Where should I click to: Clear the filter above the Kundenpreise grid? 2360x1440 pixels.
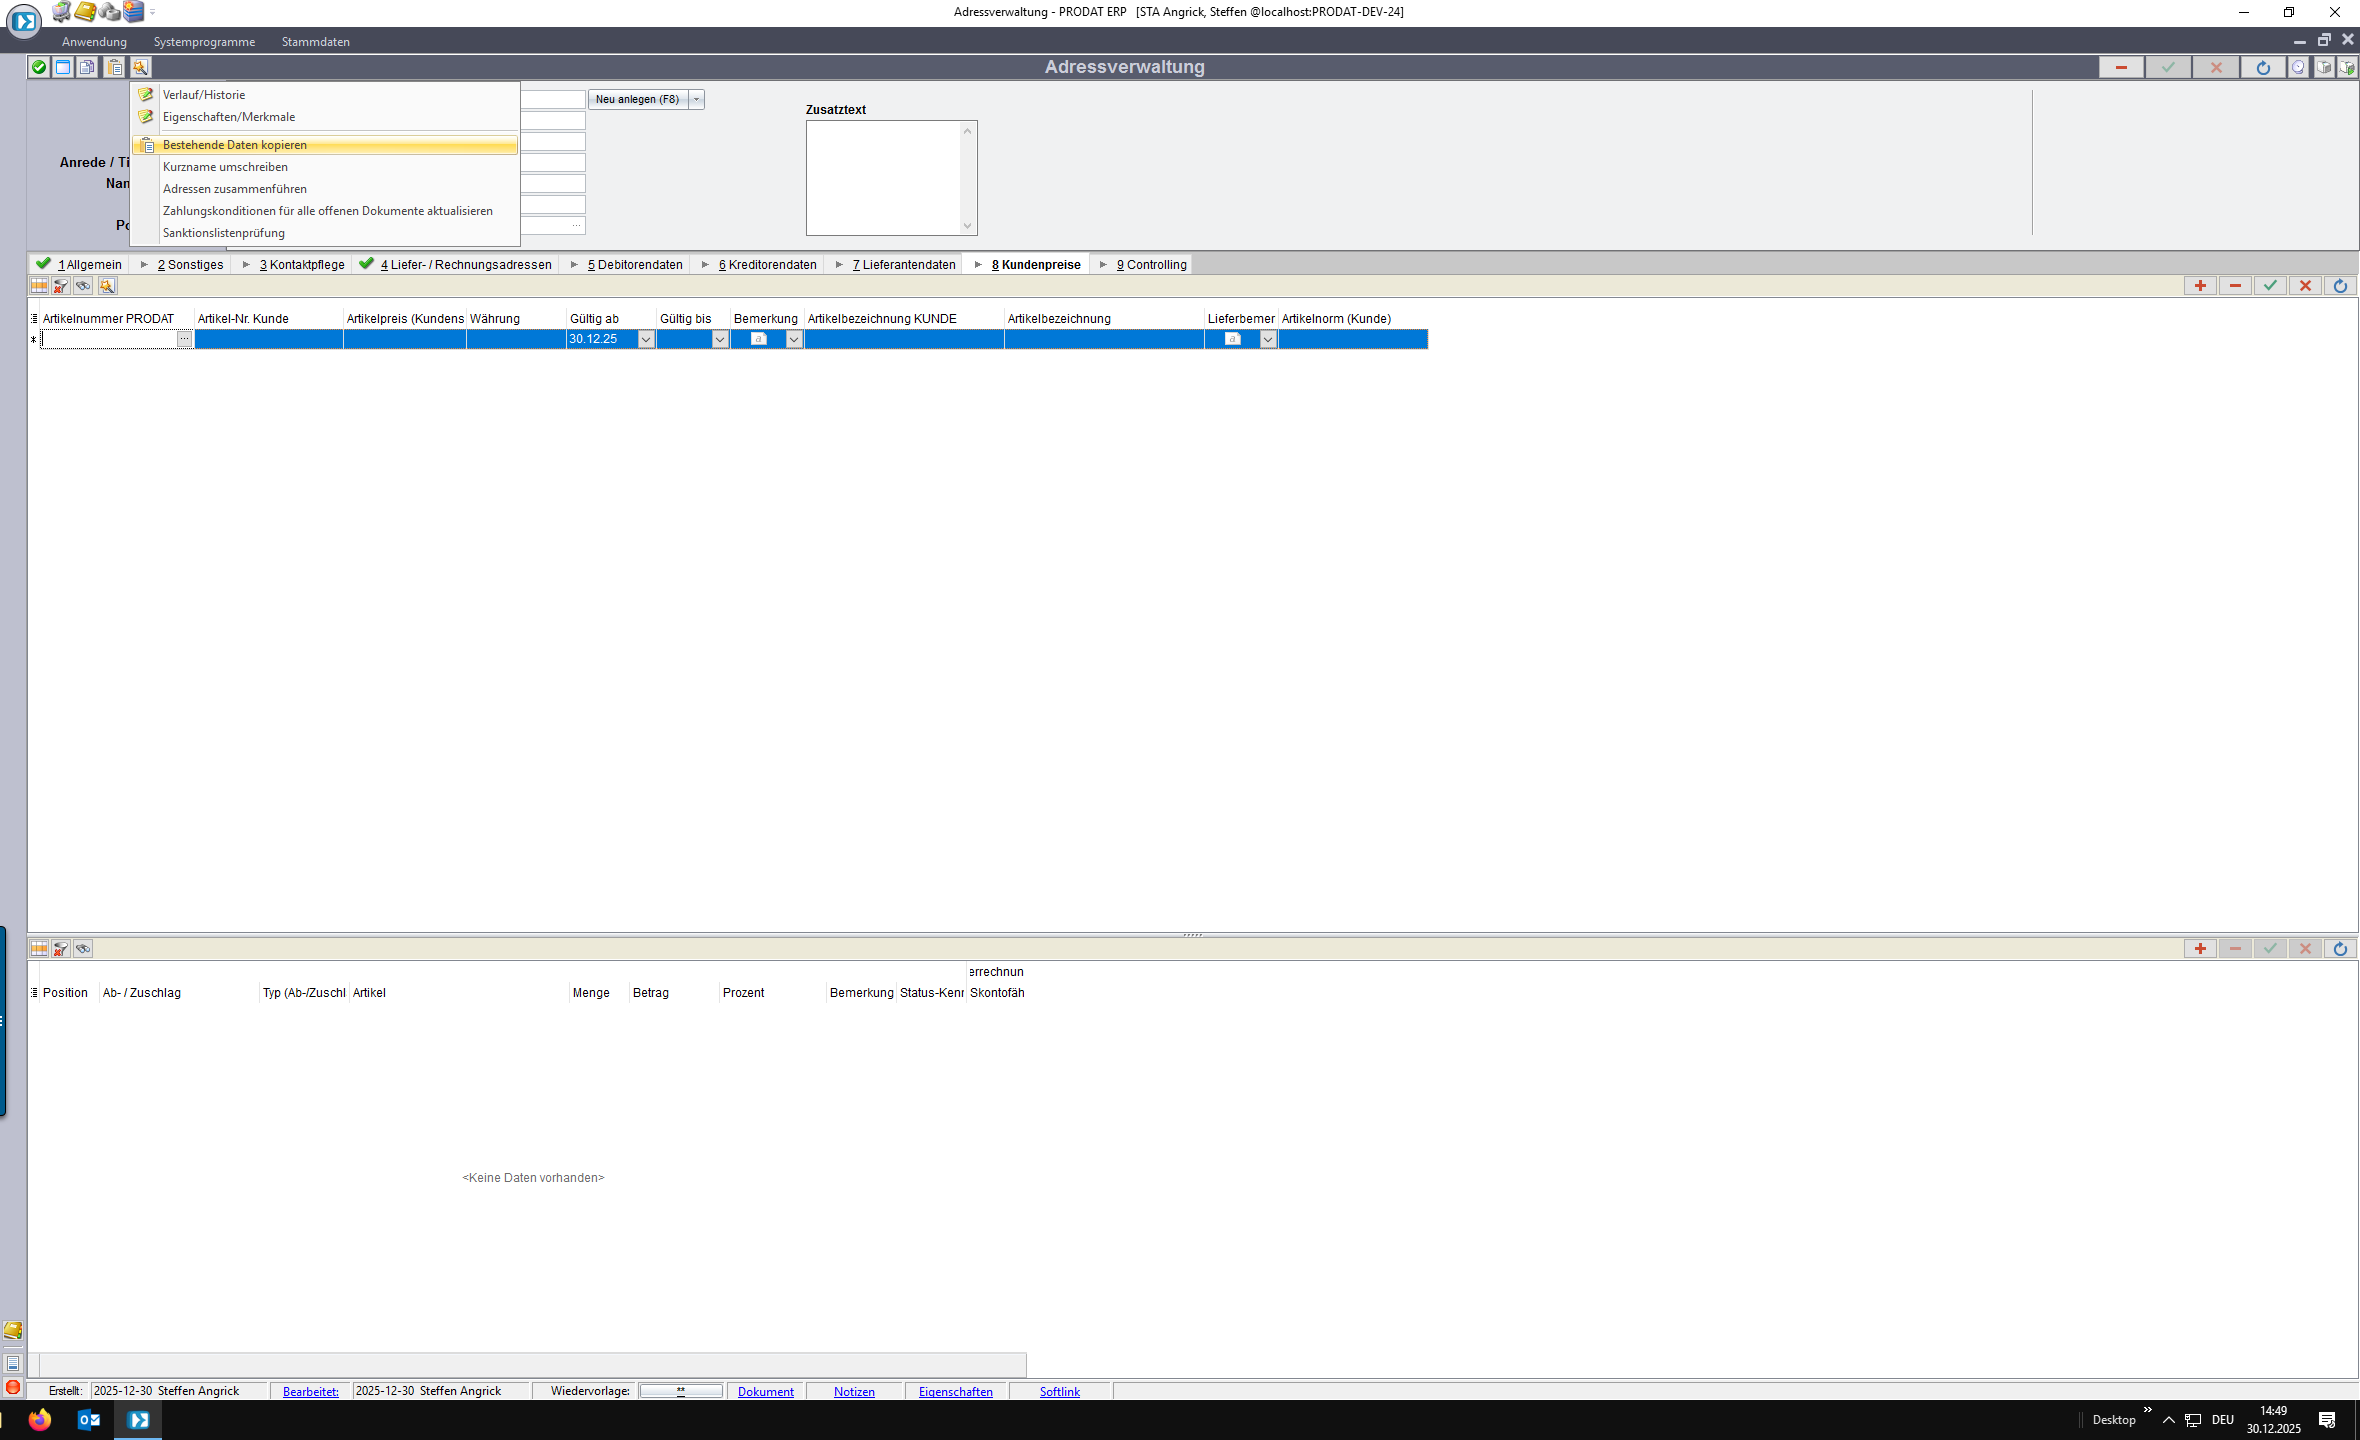click(x=61, y=286)
